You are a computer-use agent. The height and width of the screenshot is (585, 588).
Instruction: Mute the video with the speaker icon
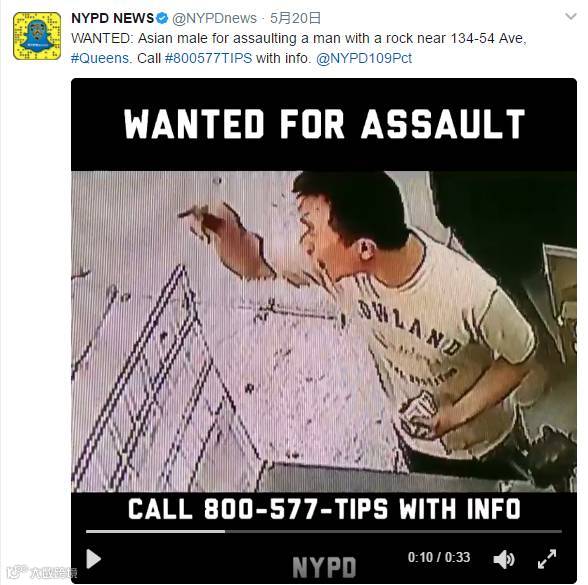tap(504, 560)
